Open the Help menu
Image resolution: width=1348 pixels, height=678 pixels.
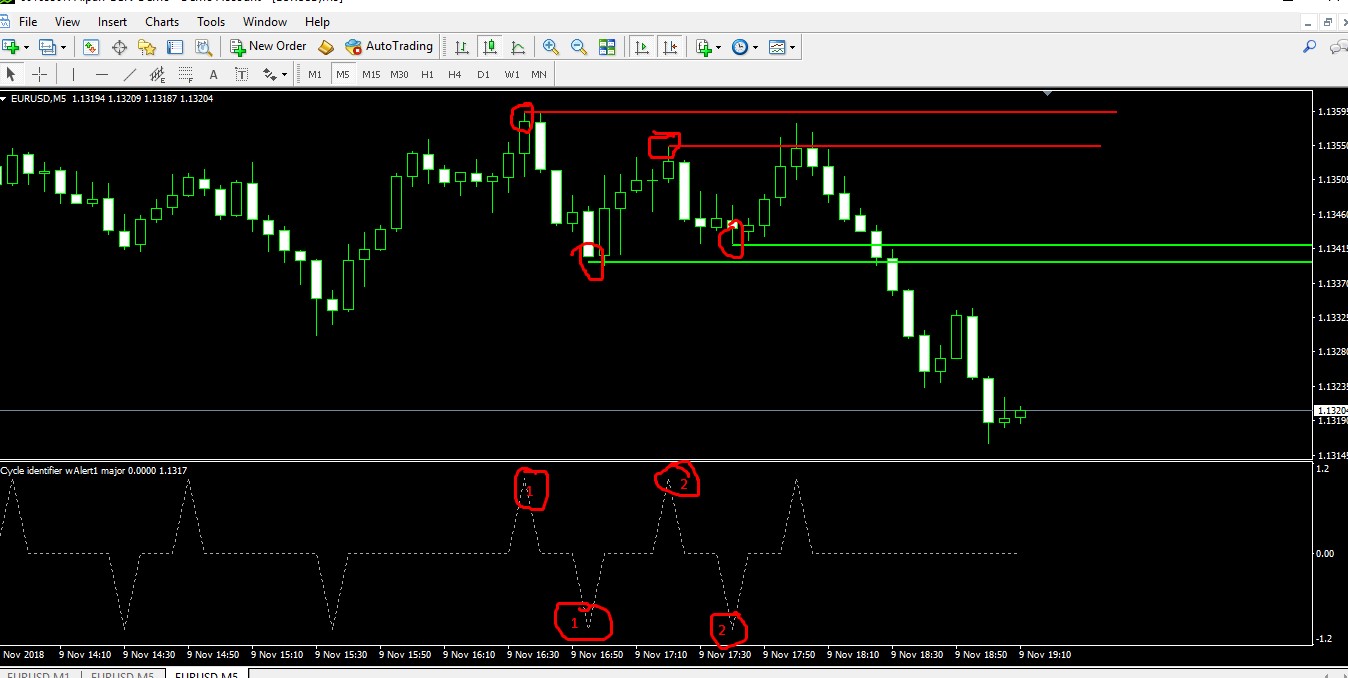317,21
